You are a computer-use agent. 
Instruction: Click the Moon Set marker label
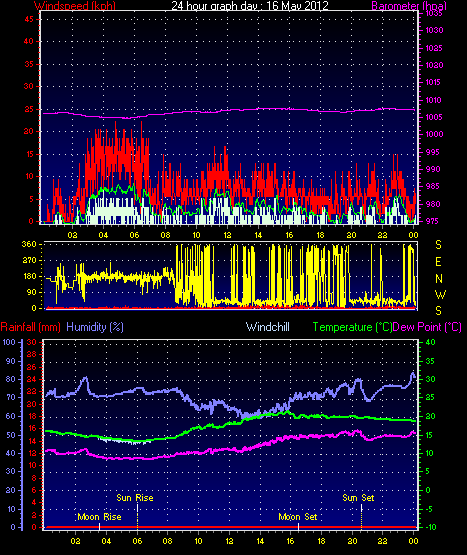[x=298, y=517]
